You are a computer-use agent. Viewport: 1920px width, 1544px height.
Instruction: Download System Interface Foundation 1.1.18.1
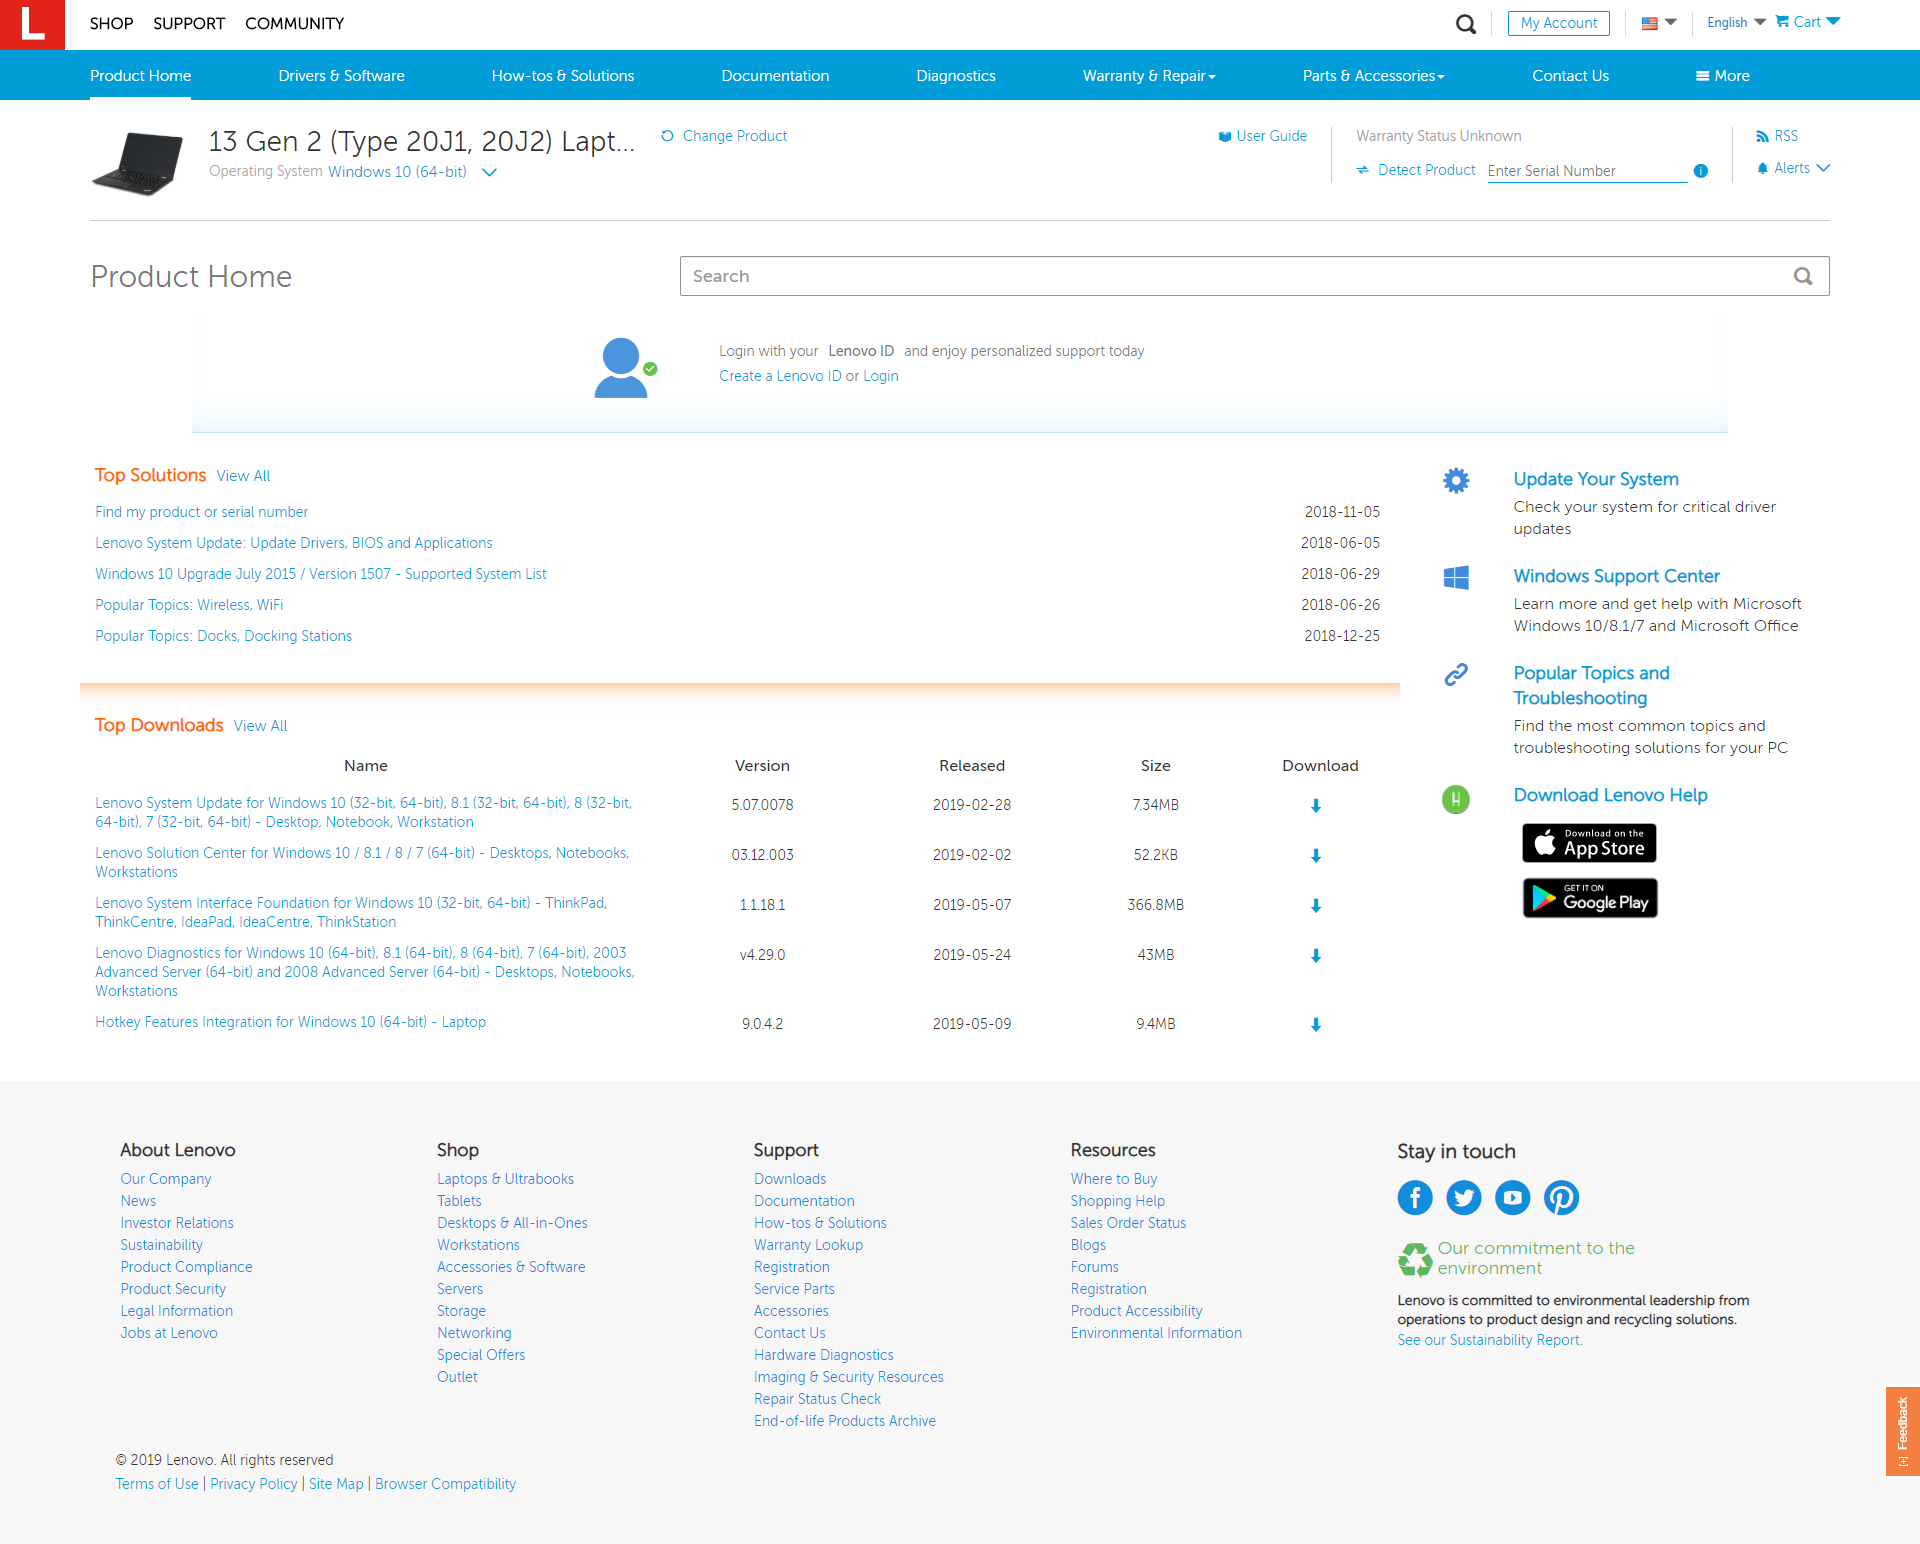(x=1316, y=905)
